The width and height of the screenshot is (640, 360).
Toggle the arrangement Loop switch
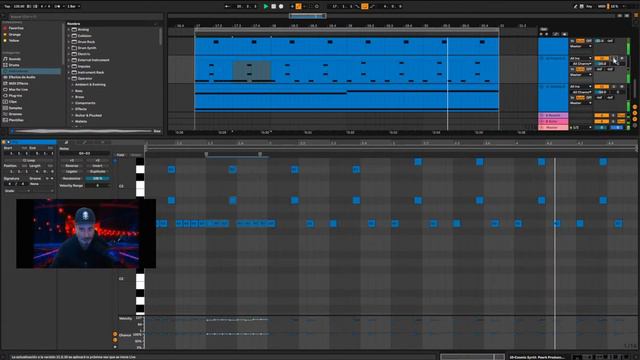(x=364, y=6)
